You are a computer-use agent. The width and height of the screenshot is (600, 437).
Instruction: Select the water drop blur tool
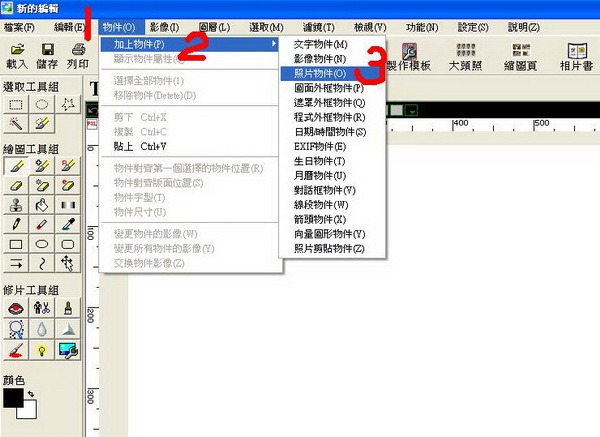click(42, 329)
